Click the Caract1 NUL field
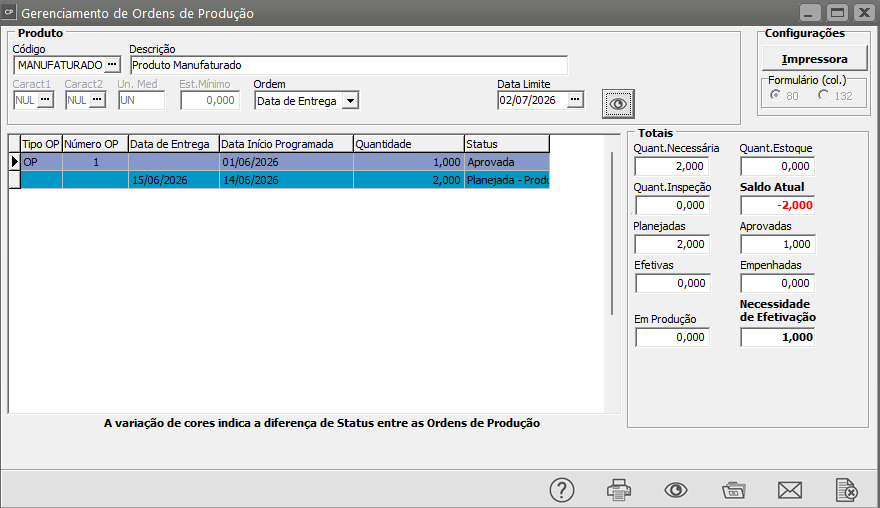880x508 pixels. (x=26, y=100)
